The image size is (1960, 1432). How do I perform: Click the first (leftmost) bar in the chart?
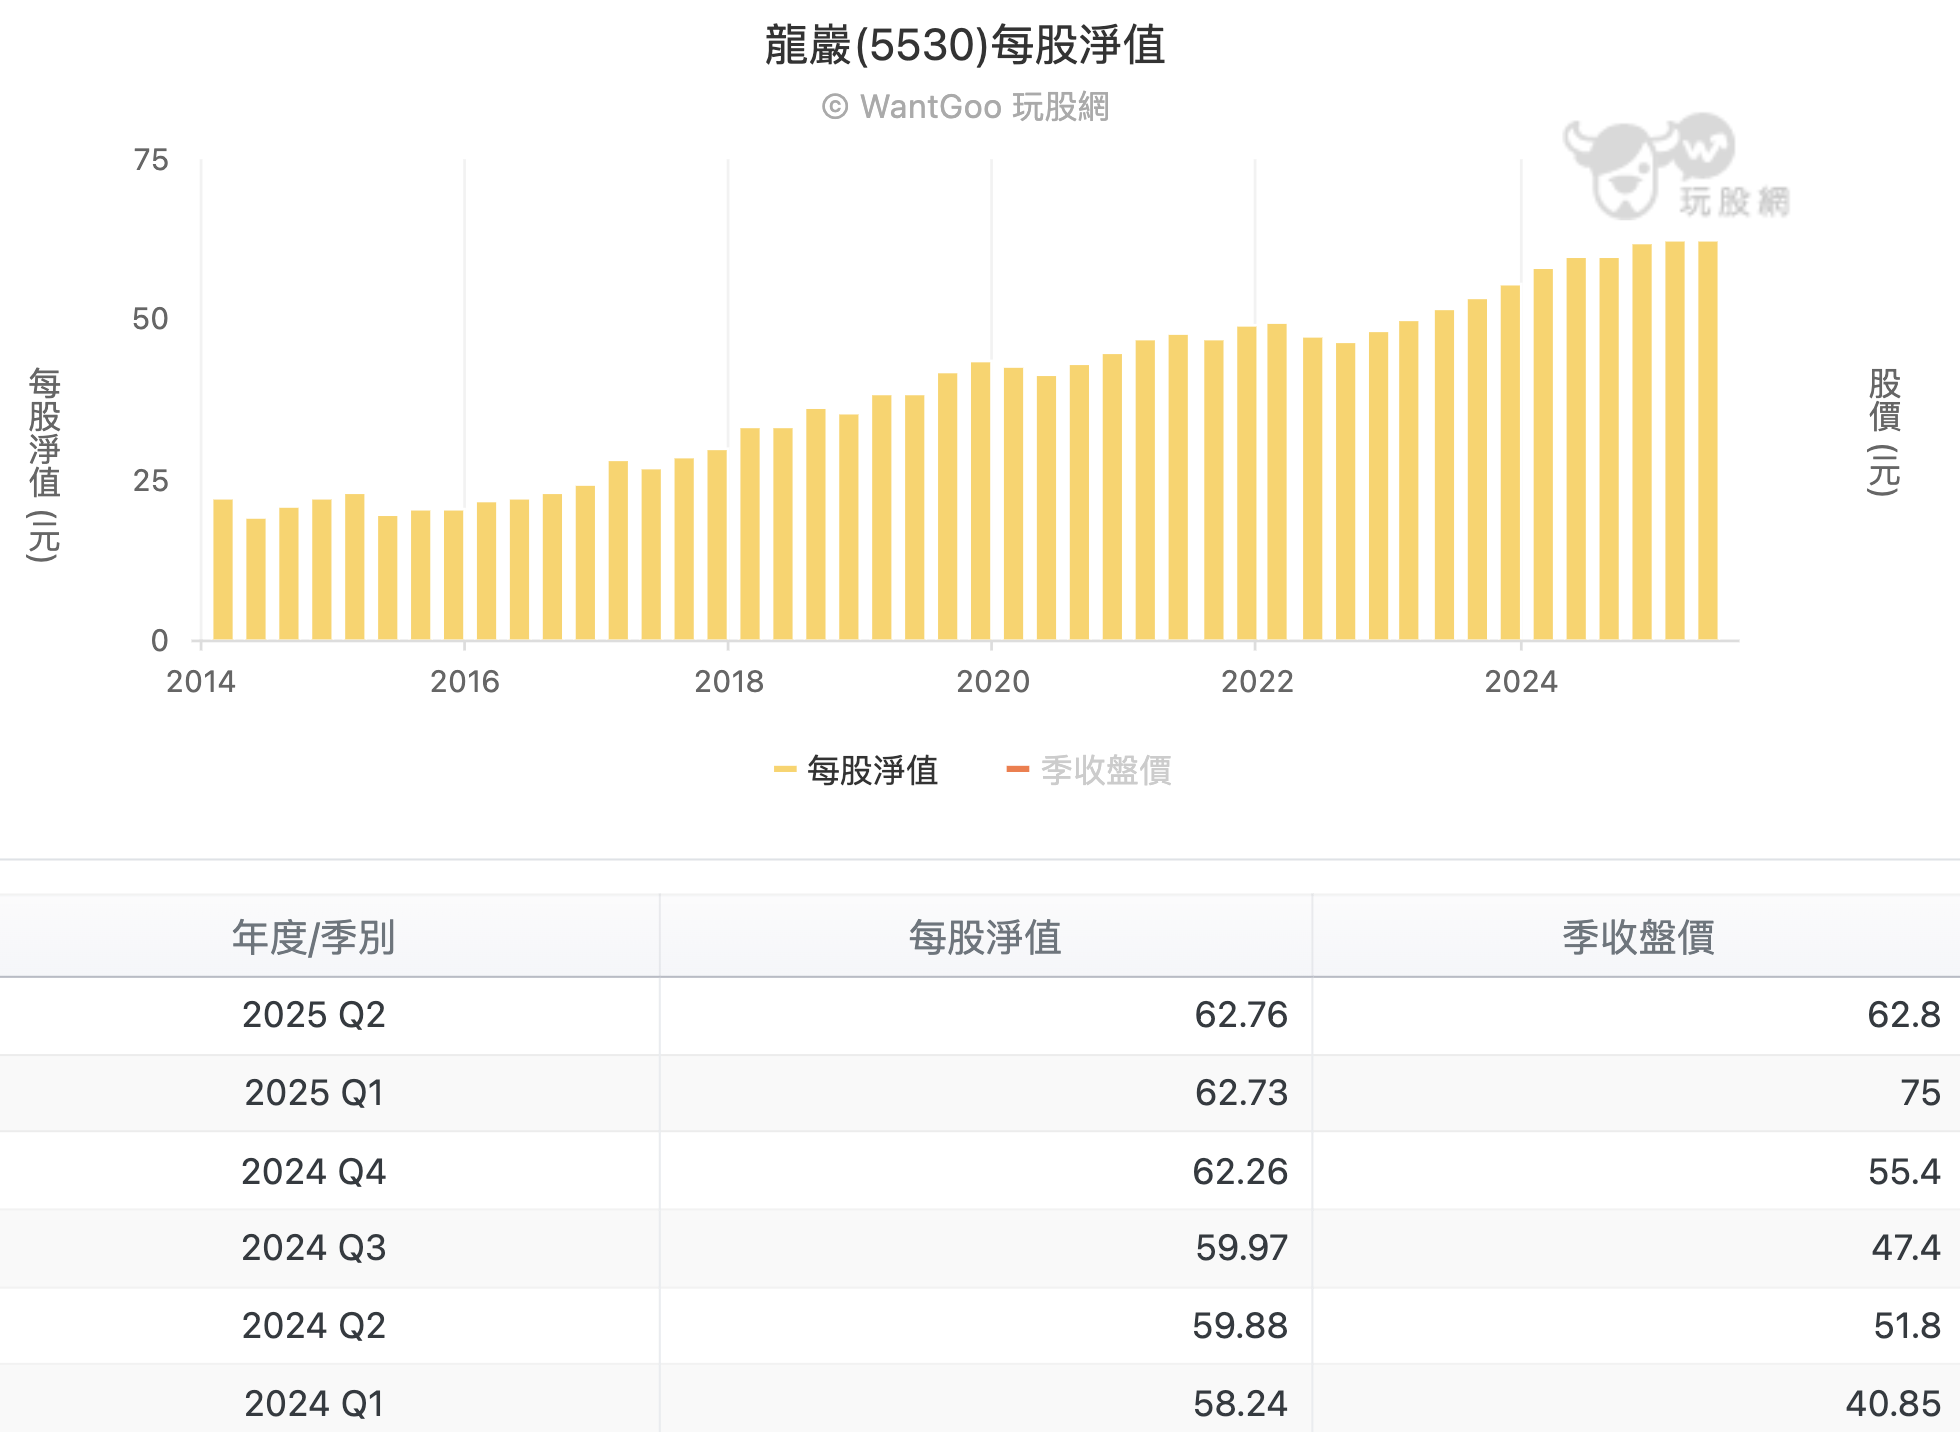tap(223, 570)
